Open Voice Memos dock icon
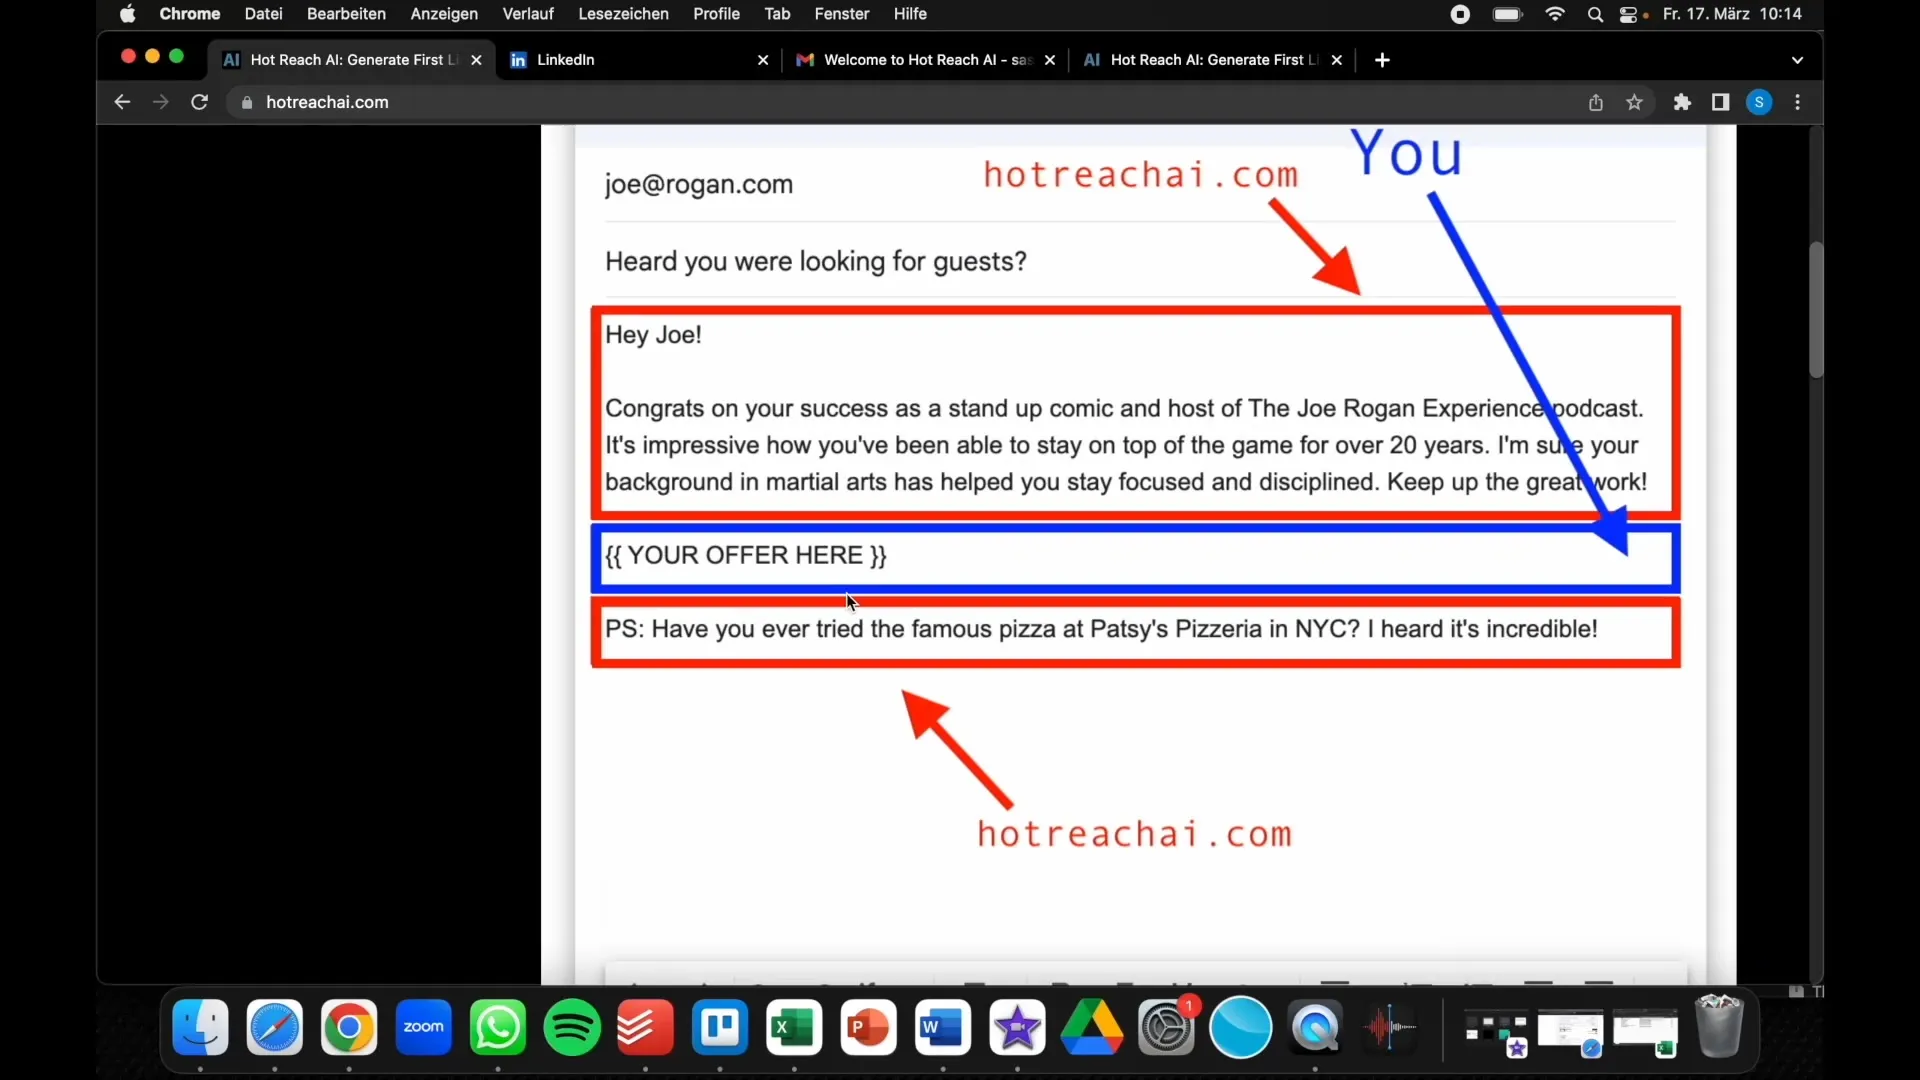Image resolution: width=1920 pixels, height=1080 pixels. click(x=1390, y=1027)
